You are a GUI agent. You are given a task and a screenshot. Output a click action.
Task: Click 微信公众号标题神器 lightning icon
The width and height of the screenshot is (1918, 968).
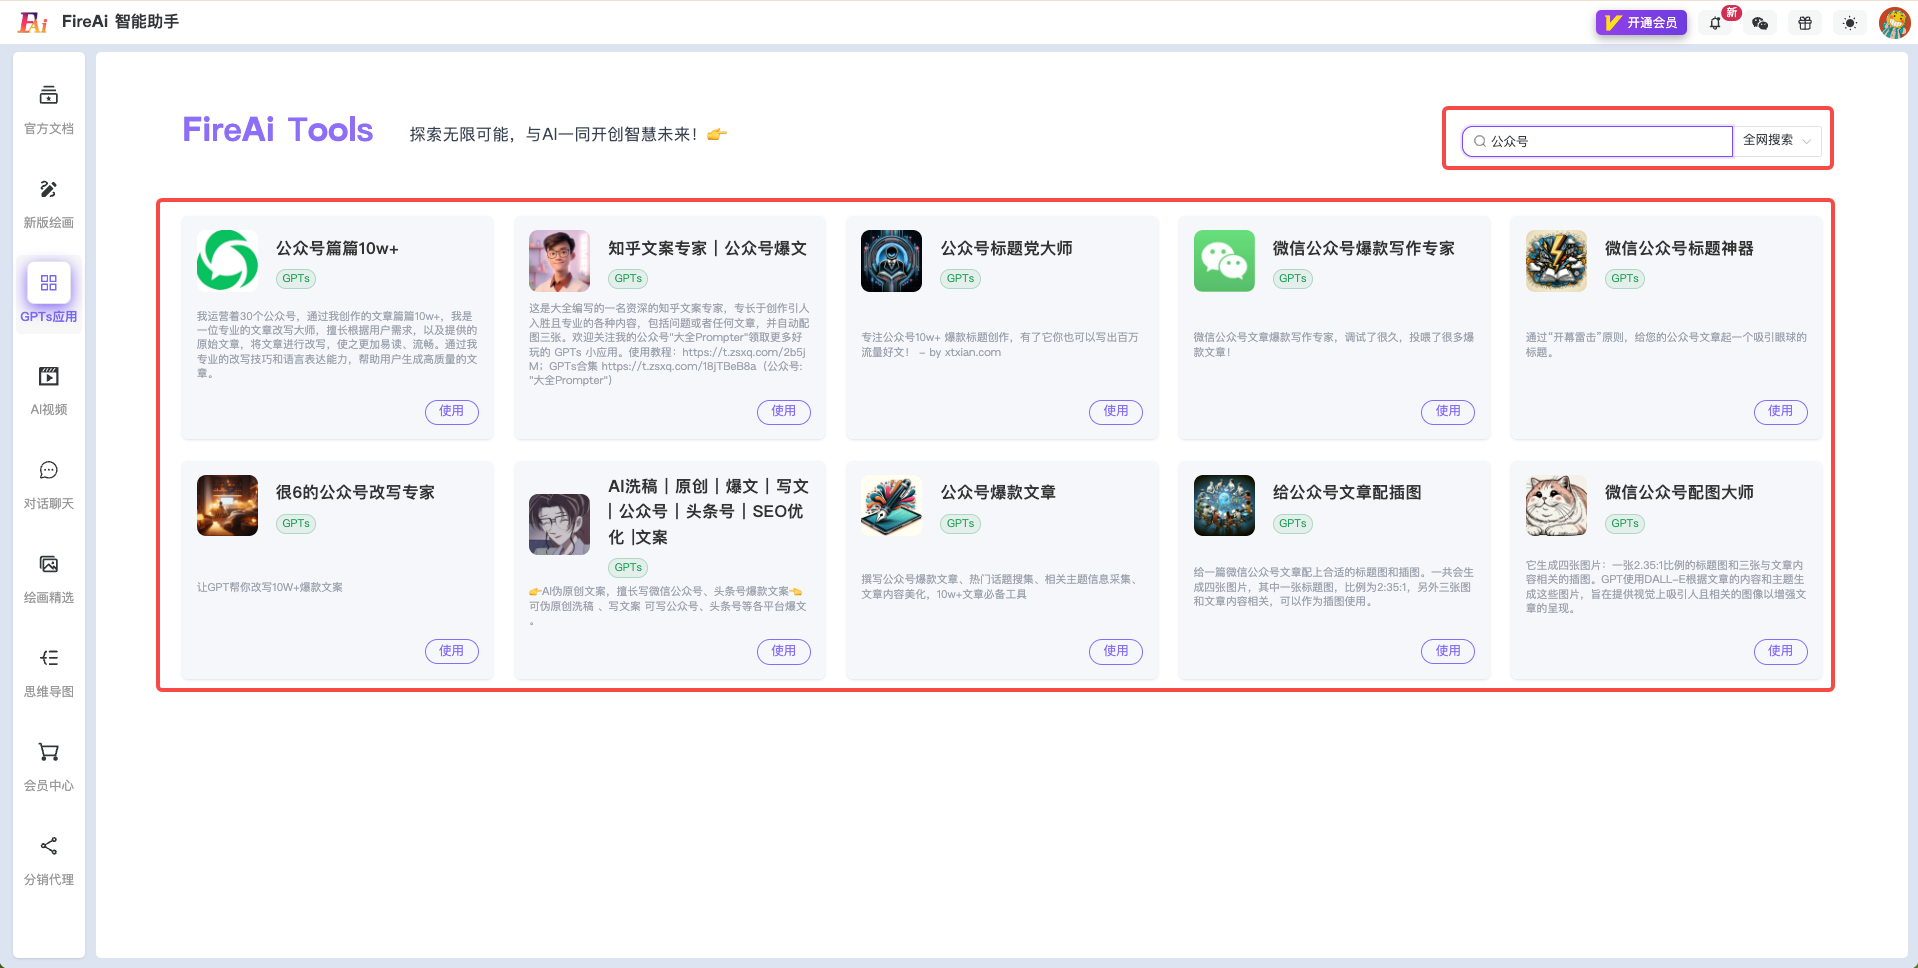pos(1556,260)
